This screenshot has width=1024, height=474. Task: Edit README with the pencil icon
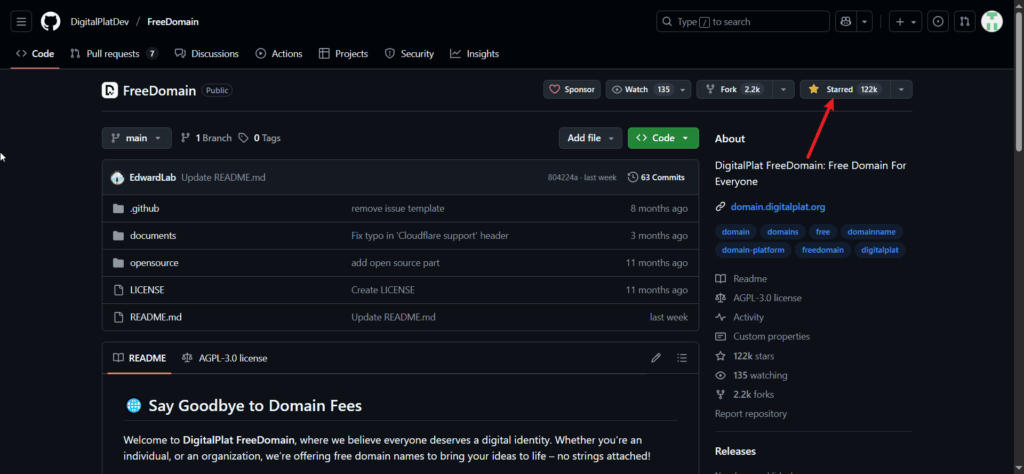click(656, 358)
